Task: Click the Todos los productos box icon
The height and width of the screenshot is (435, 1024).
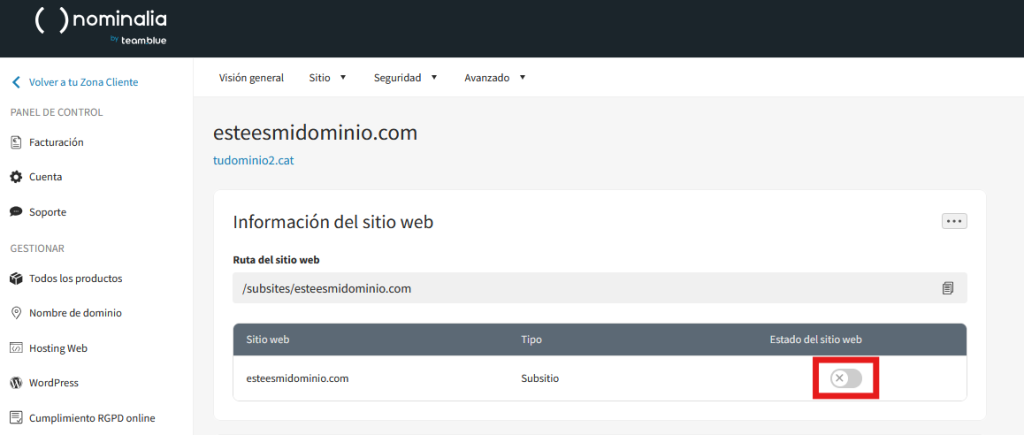Action: pyautogui.click(x=16, y=279)
